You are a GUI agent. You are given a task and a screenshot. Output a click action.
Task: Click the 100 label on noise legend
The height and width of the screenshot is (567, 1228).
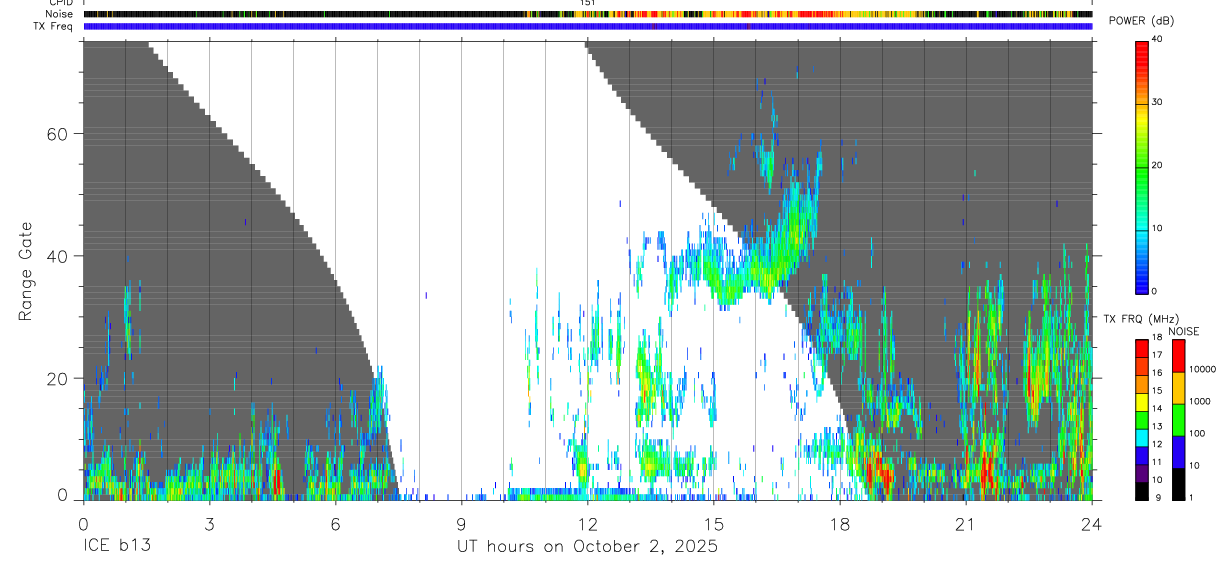coord(1197,433)
